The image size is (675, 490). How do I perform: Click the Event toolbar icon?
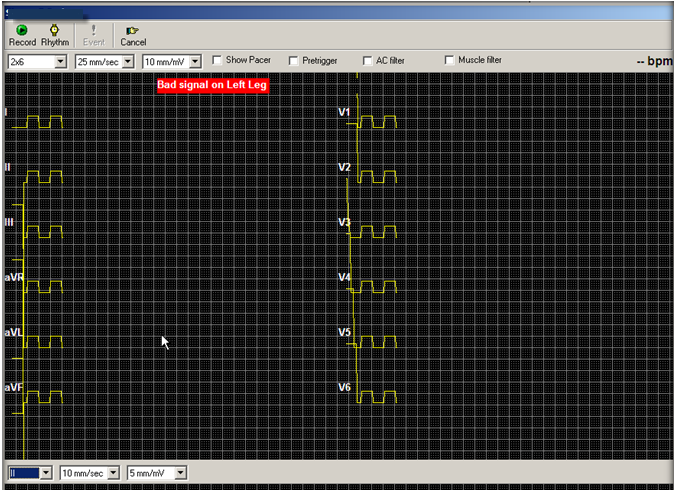pos(93,35)
